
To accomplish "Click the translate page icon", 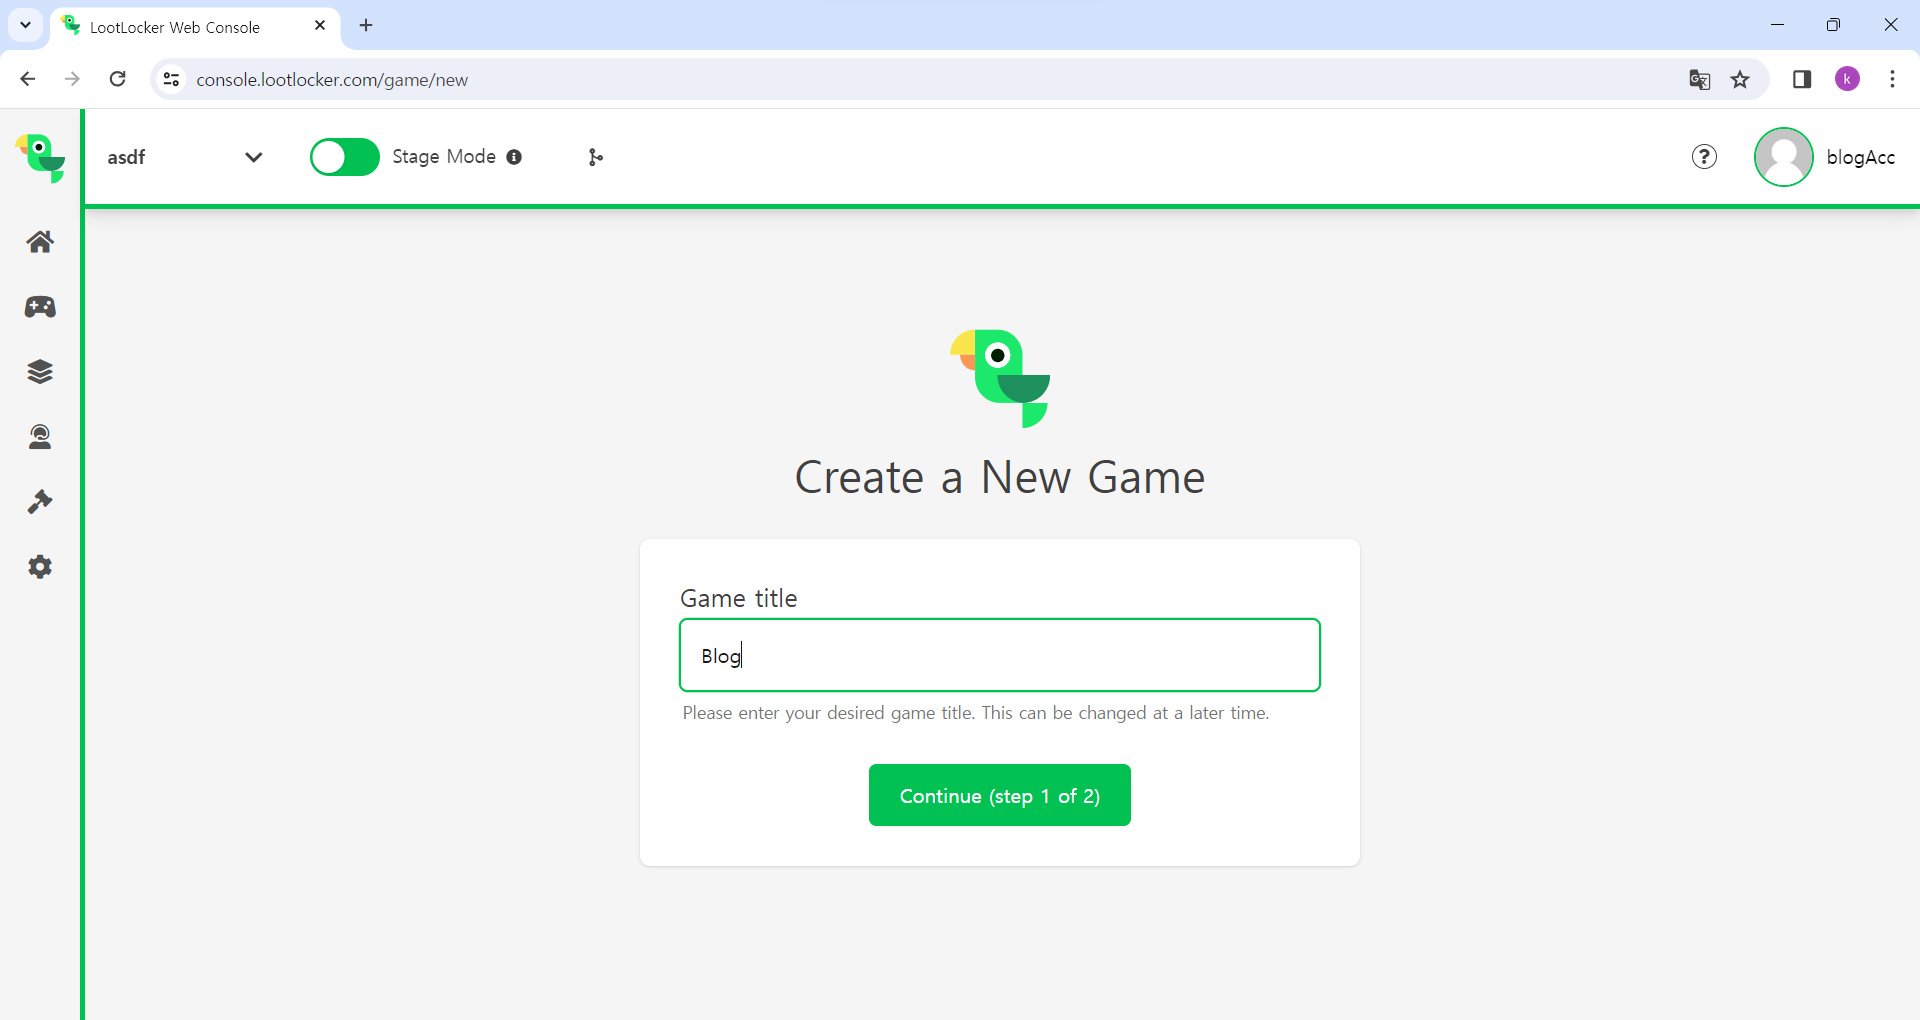I will (x=1699, y=79).
